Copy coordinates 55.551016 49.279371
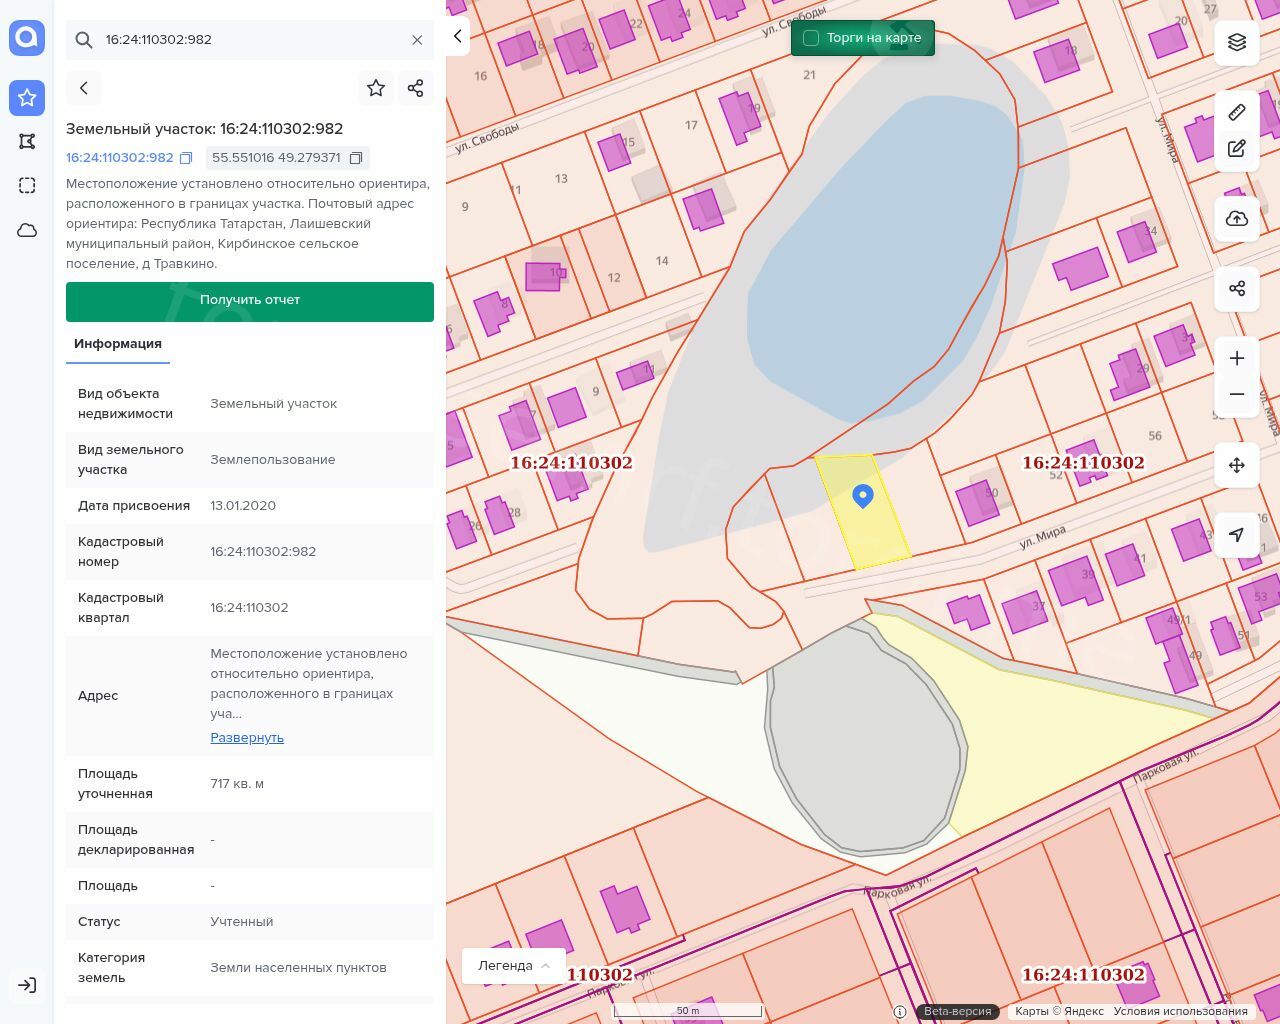1280x1024 pixels. [355, 158]
